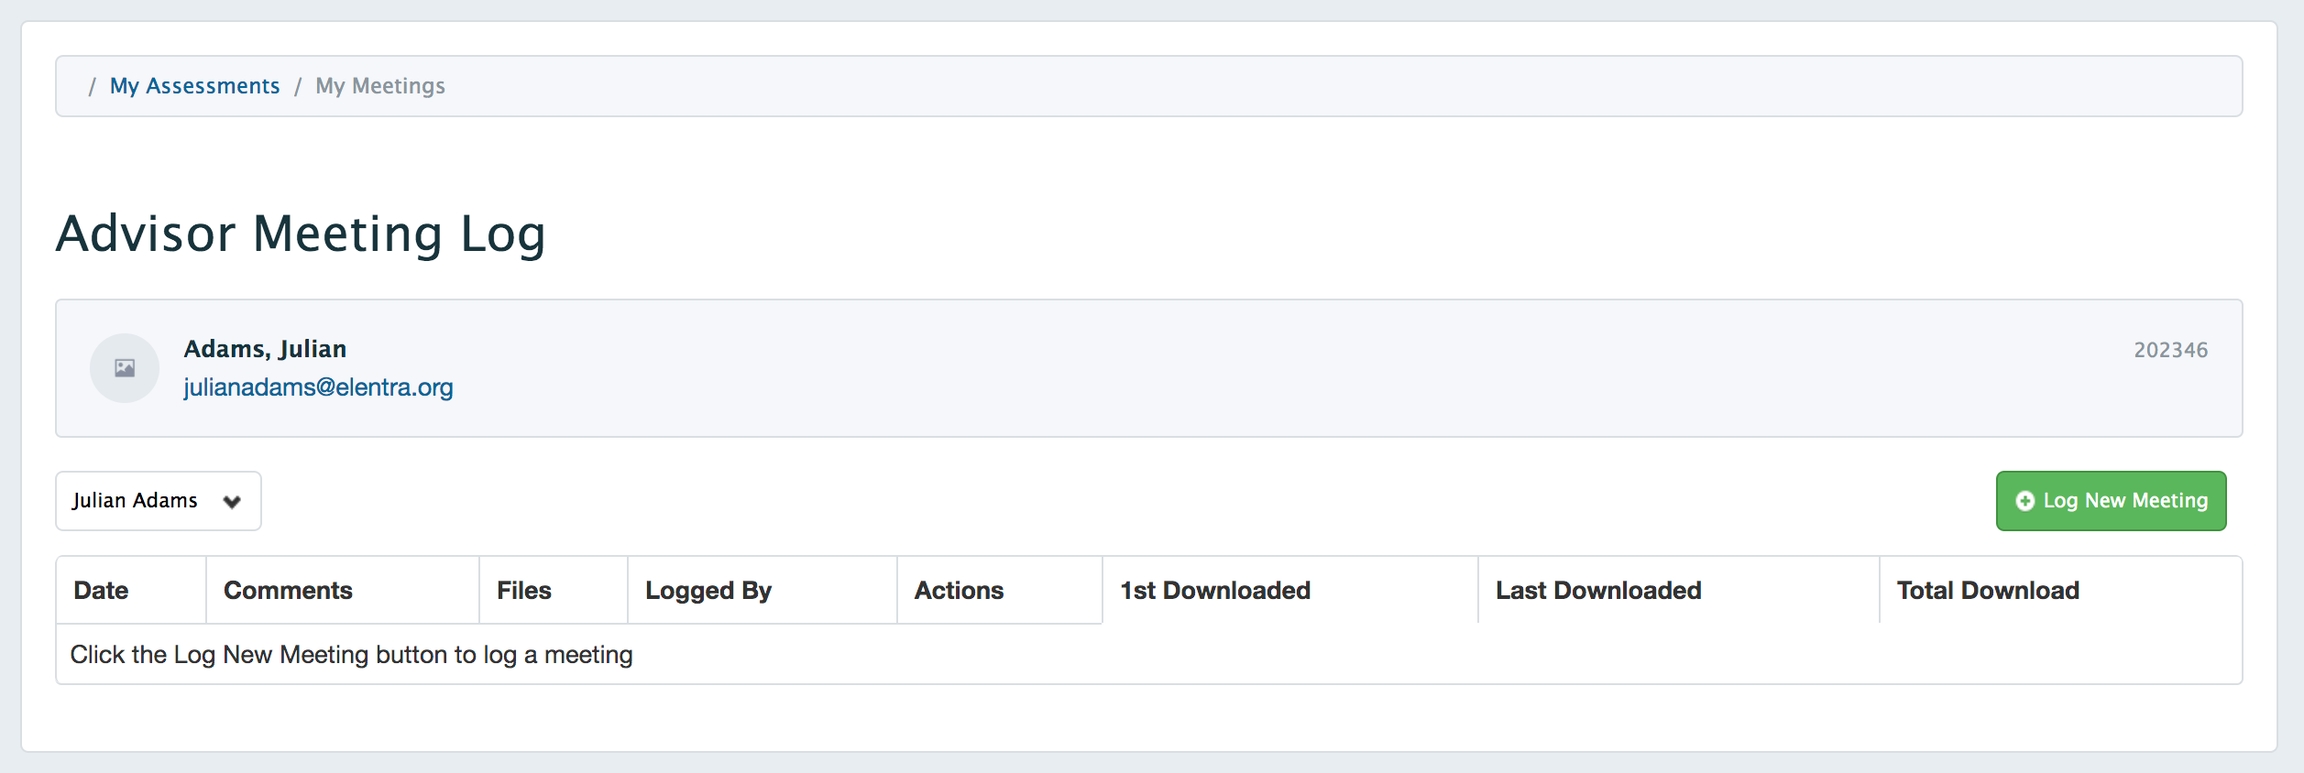Screen dimensions: 2304x773
Task: Open the julianadams@elentra.org email link
Action: [318, 387]
